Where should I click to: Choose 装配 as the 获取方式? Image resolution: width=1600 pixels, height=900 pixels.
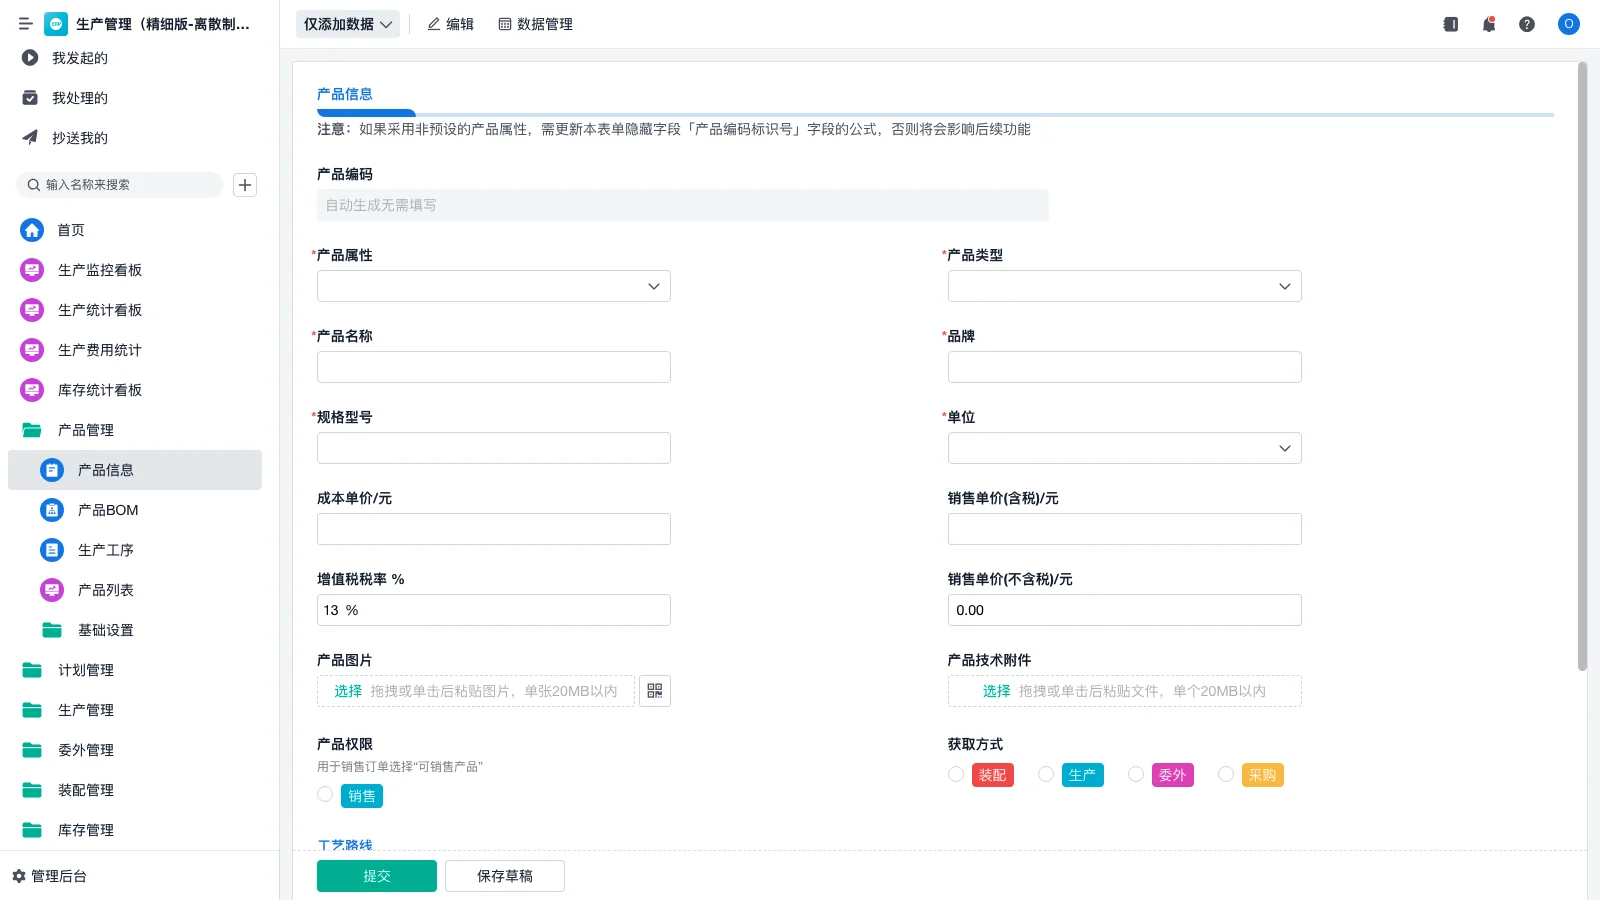[956, 774]
